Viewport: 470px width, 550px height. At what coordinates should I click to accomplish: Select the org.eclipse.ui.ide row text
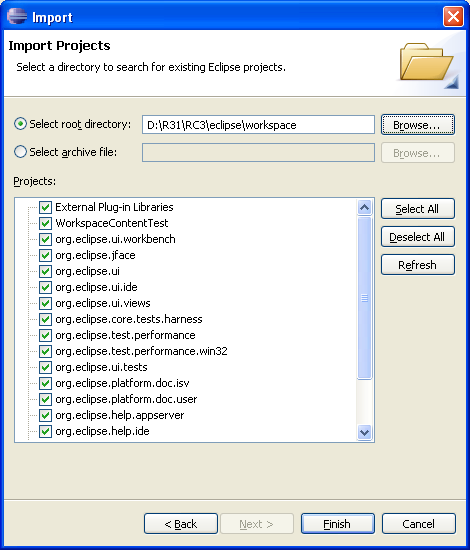(x=96, y=287)
